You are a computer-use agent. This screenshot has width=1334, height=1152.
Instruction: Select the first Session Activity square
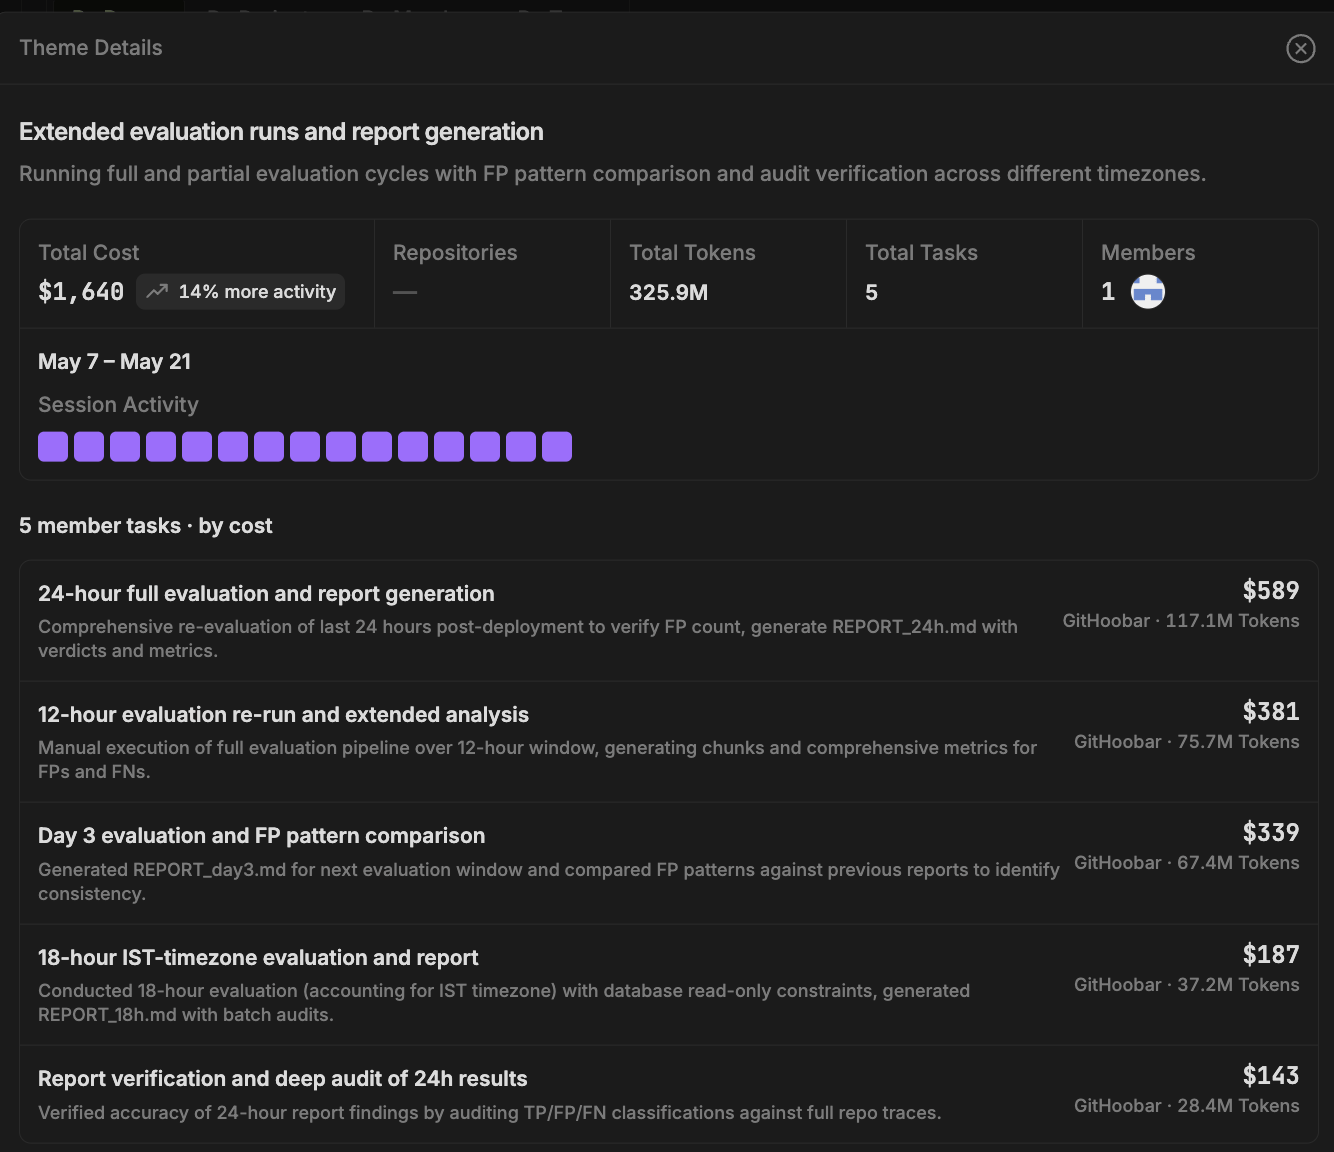53,447
